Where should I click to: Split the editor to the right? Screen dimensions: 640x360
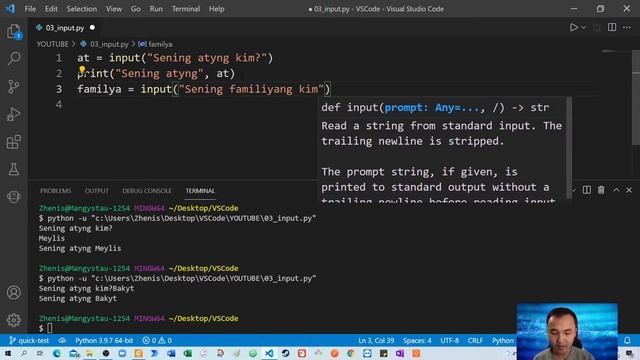[612, 27]
